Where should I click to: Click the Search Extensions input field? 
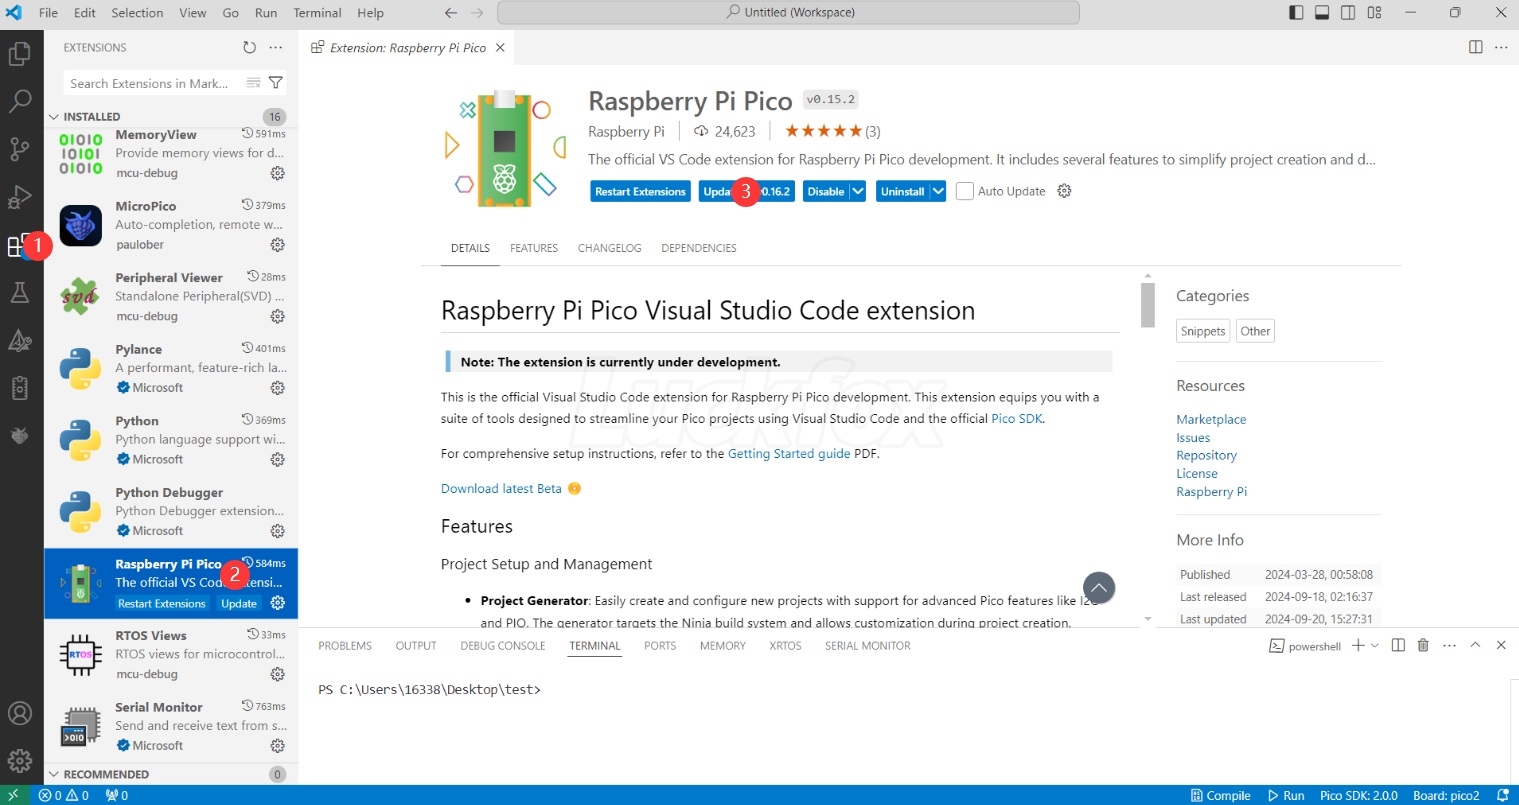tap(150, 83)
